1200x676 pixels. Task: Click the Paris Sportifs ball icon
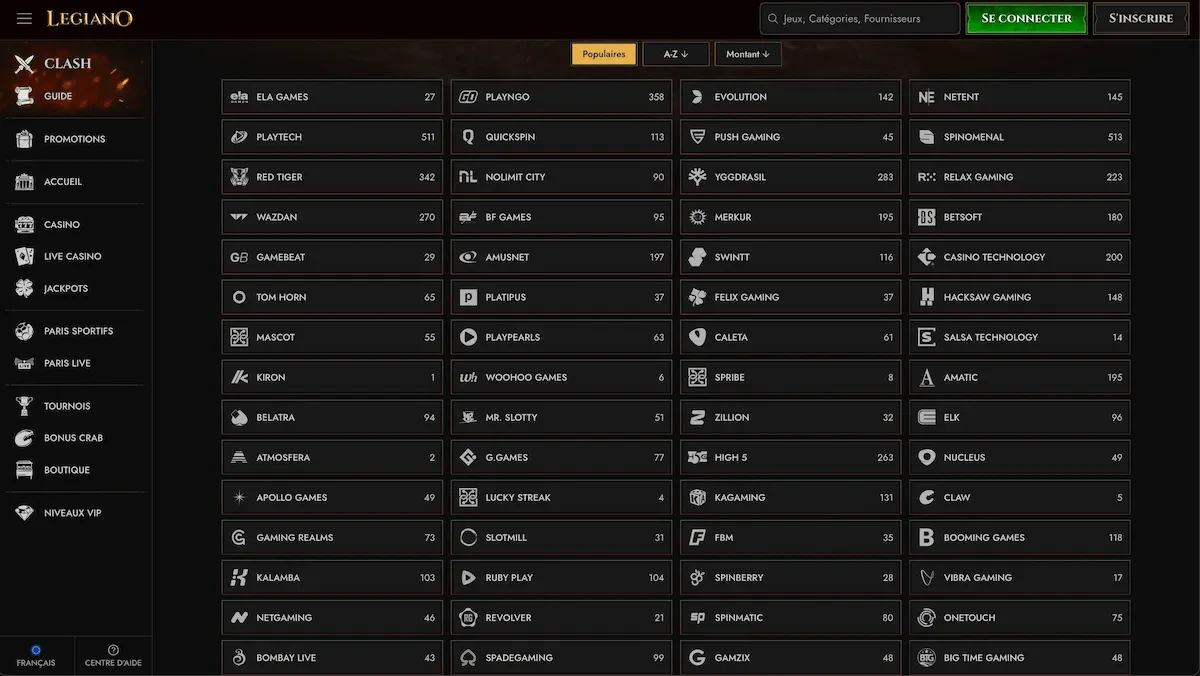[x=25, y=331]
